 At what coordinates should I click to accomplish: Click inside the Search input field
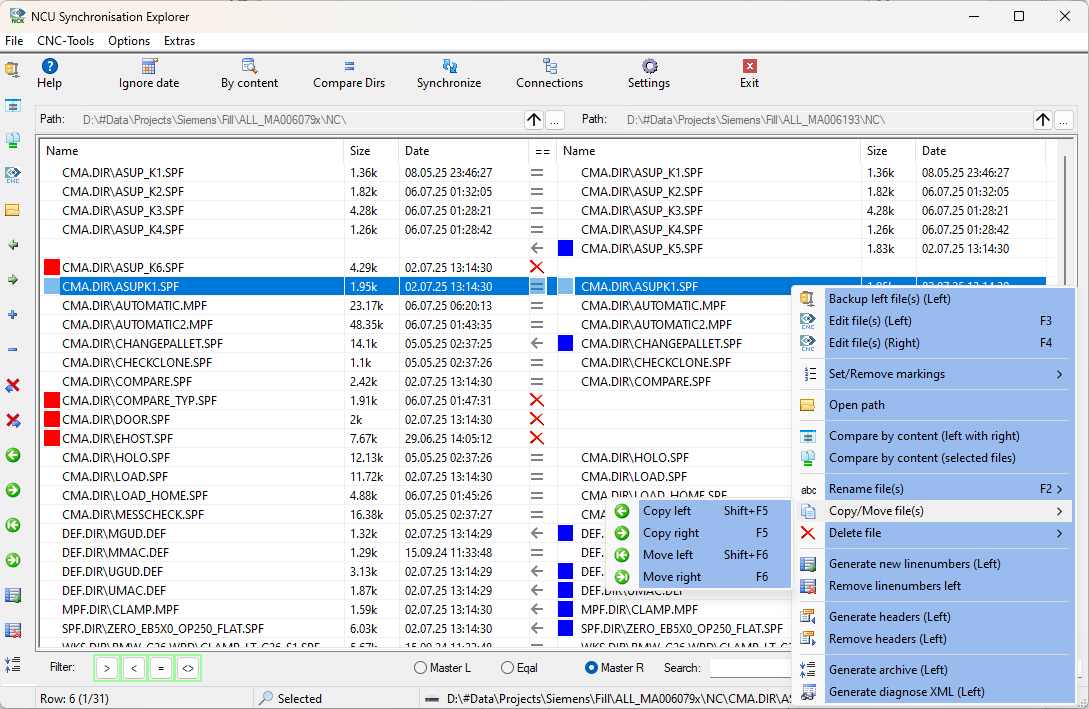click(x=751, y=667)
